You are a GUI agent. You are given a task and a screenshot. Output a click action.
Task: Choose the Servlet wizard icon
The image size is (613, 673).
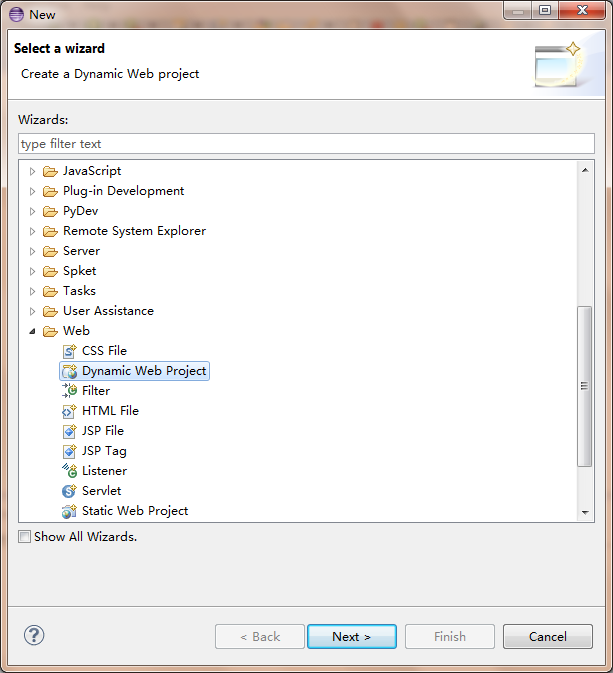69,491
